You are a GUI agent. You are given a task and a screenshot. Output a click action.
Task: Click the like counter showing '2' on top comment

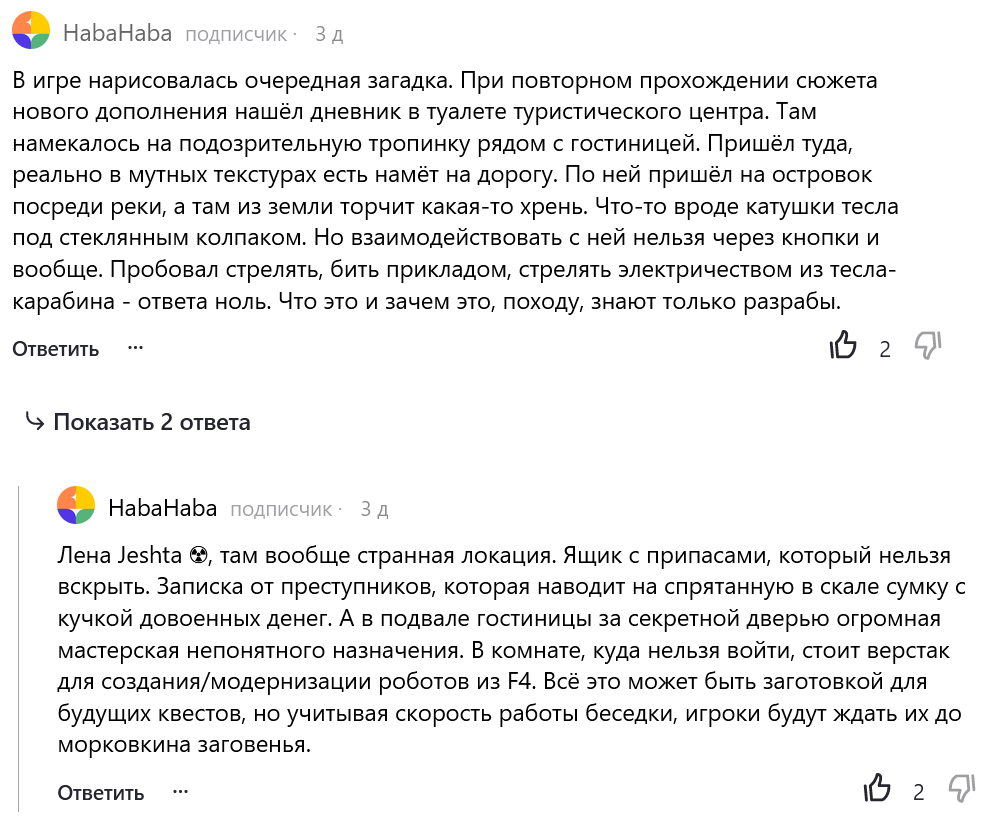coord(885,349)
